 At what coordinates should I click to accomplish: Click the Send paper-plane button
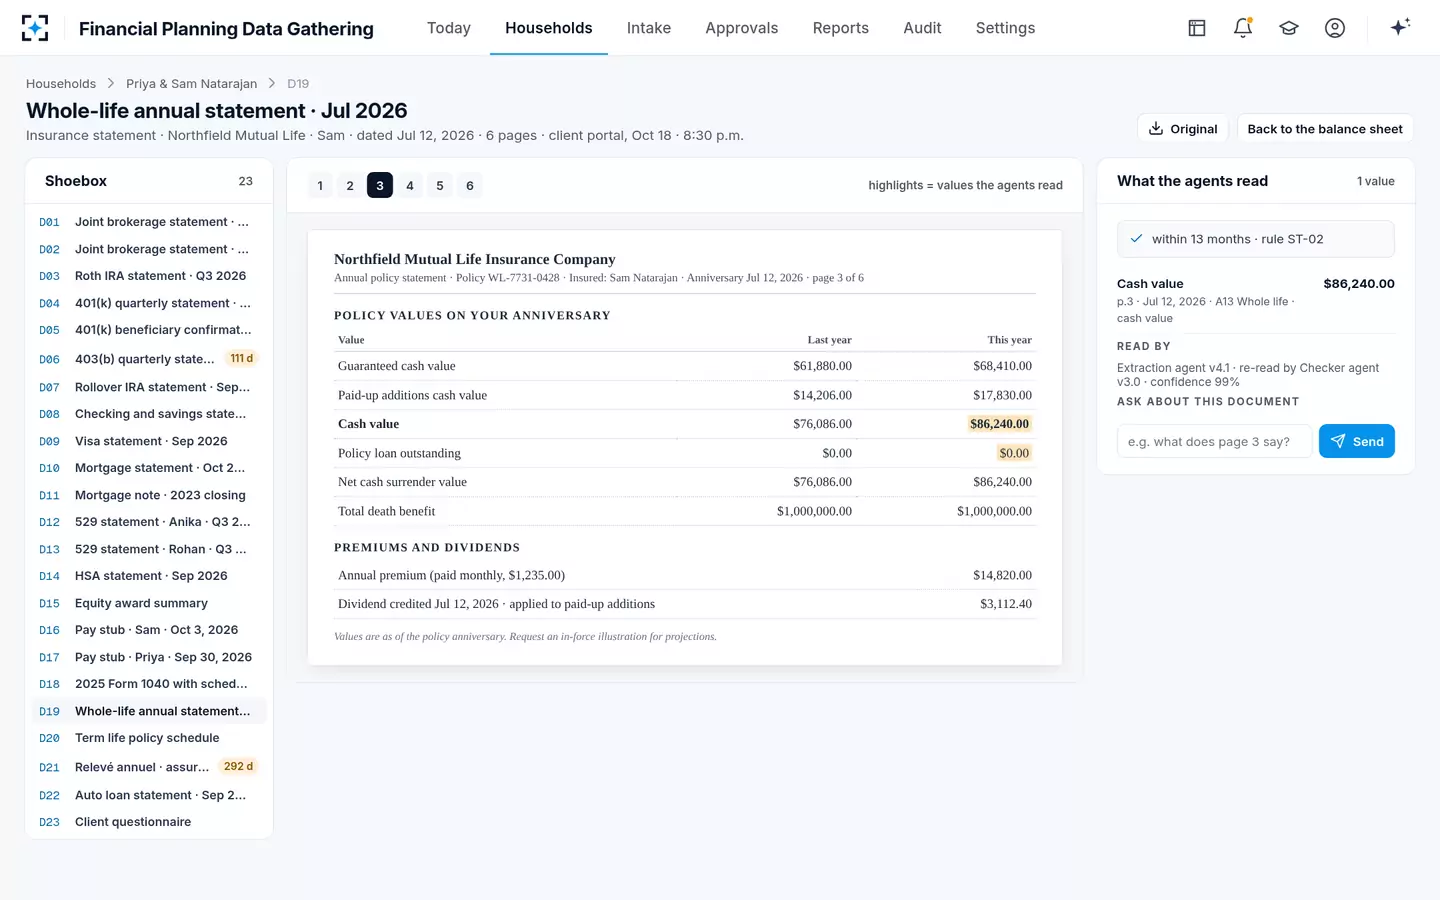click(1357, 441)
